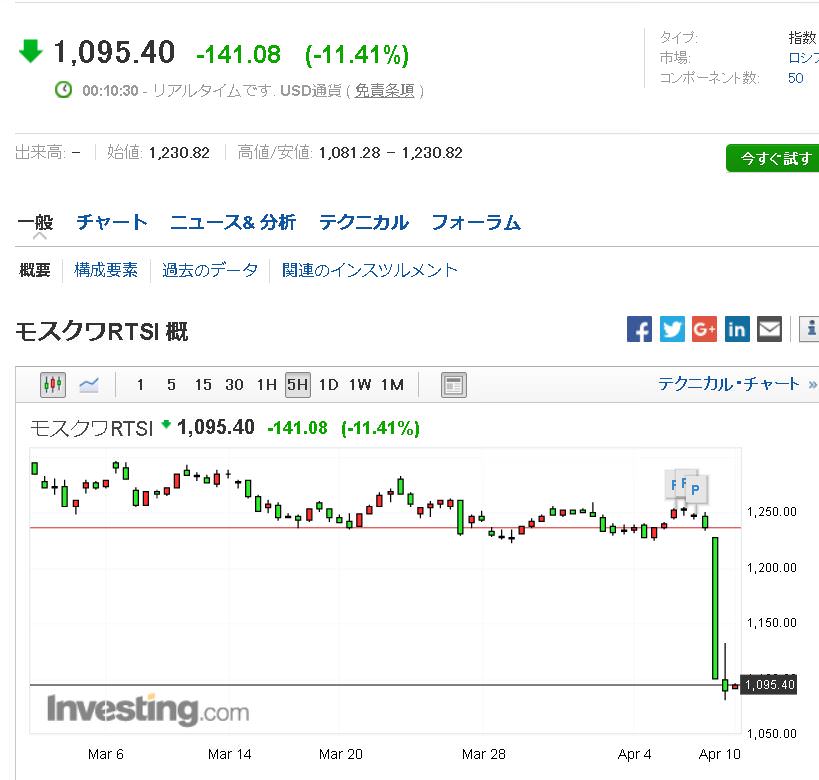Open the テクニカル・チャート link
Screen dimensions: 819x780
pos(730,384)
